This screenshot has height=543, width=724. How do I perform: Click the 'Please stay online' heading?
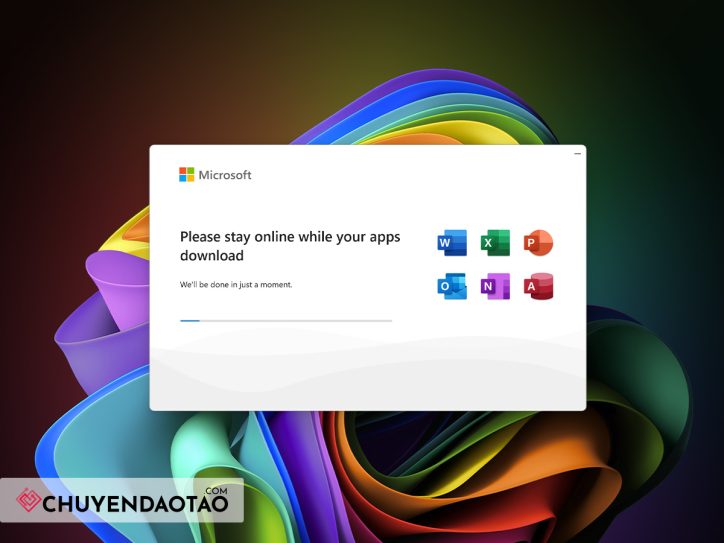[290, 246]
